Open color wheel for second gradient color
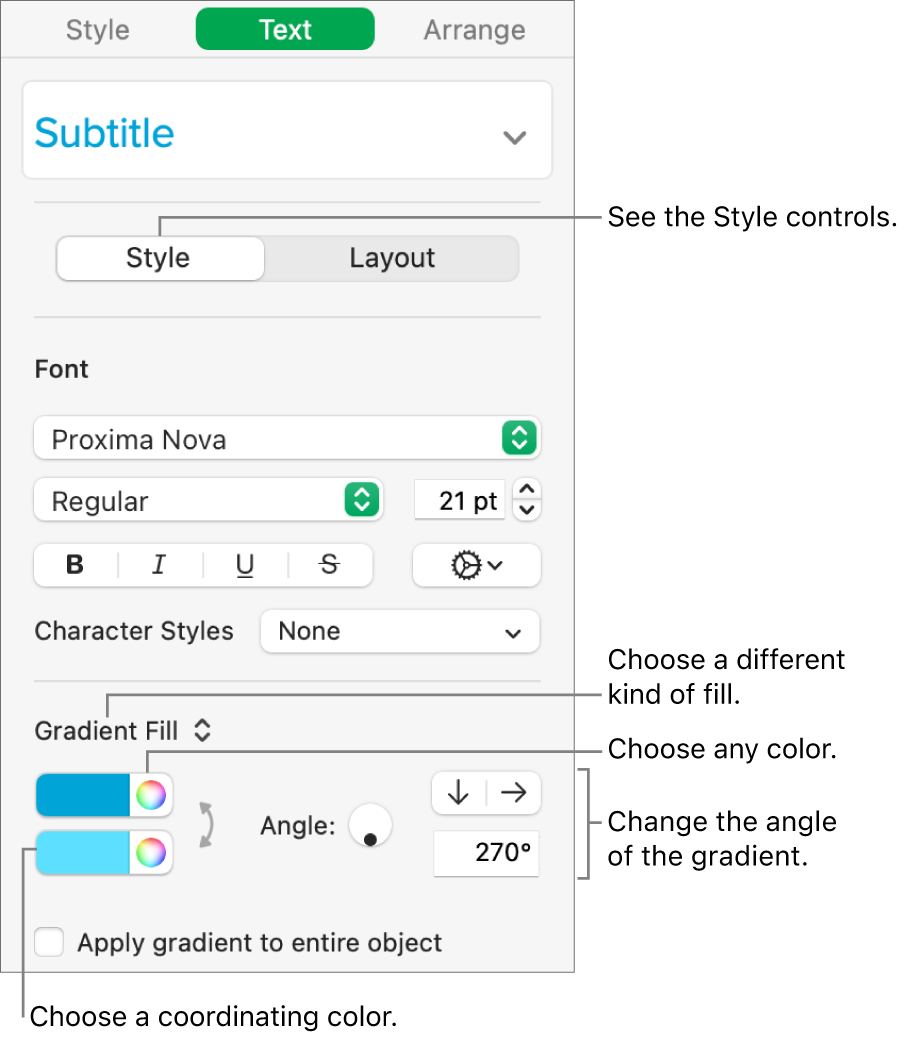The image size is (910, 1044). point(151,853)
